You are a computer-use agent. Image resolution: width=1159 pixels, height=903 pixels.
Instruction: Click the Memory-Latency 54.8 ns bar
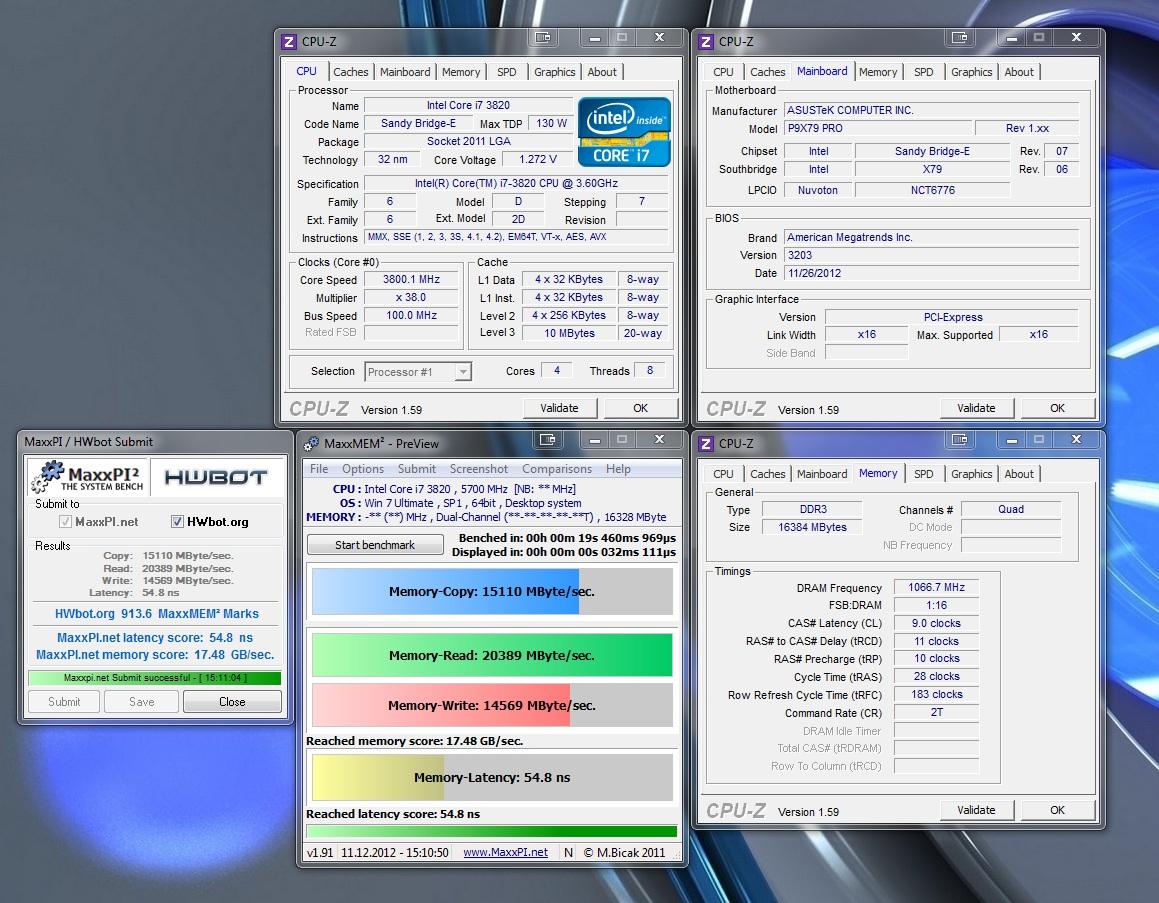(x=492, y=777)
